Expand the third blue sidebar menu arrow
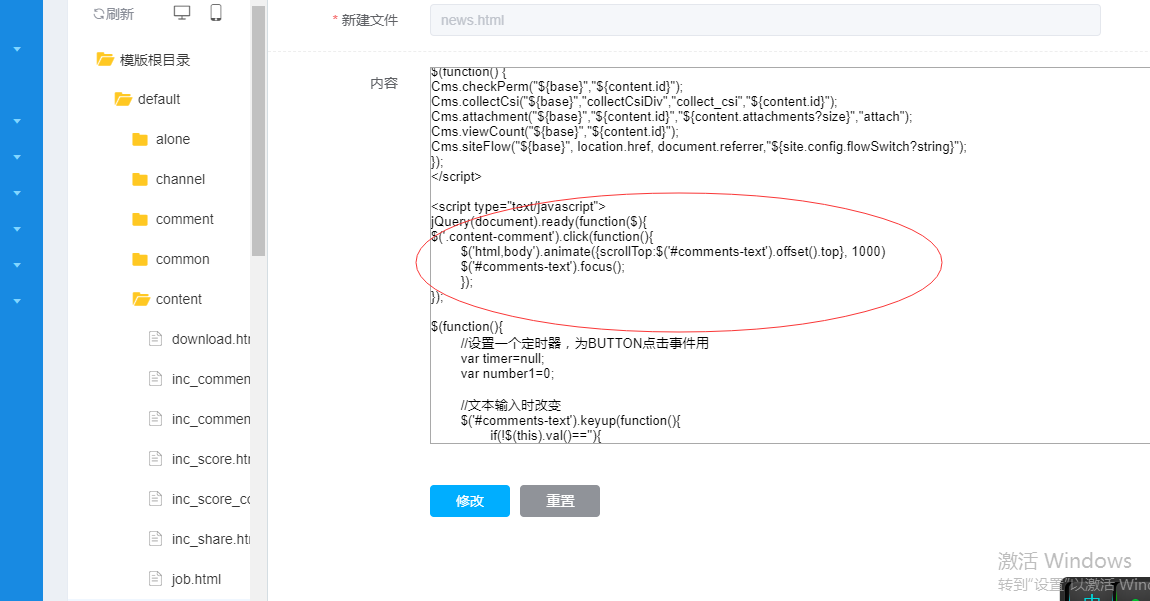The image size is (1150, 601). coord(17,157)
